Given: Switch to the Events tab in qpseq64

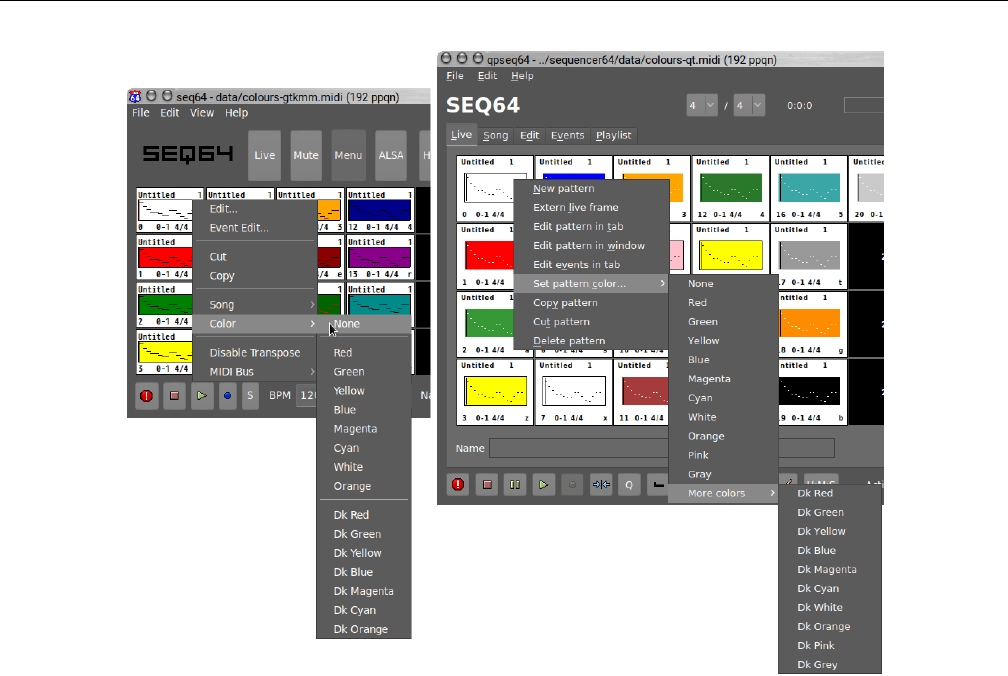Looking at the screenshot, I should pos(567,135).
